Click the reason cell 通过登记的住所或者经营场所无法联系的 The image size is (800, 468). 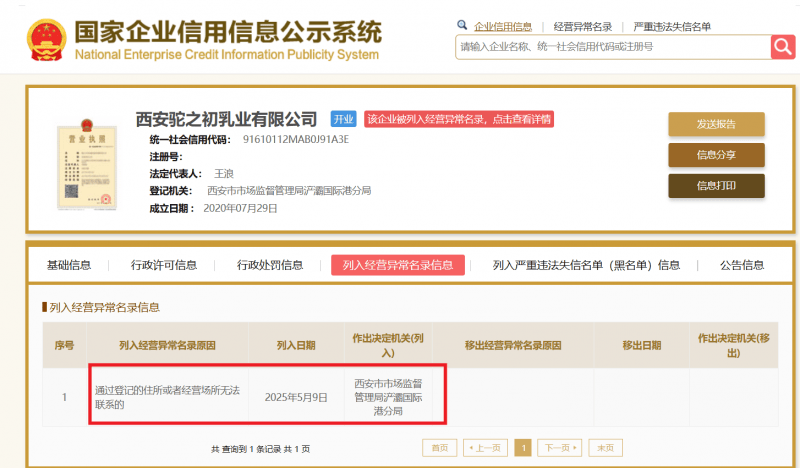tap(168, 397)
